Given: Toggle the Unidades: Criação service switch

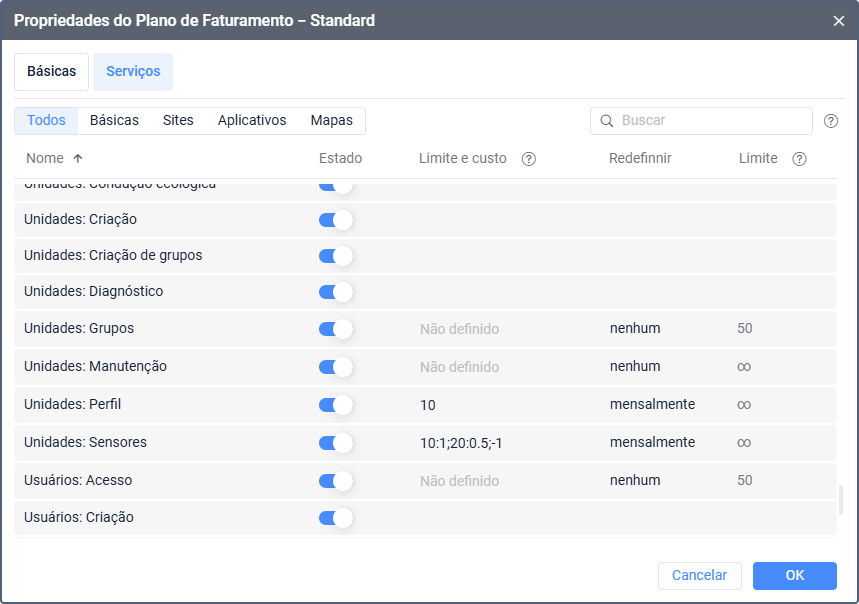Looking at the screenshot, I should pos(336,220).
